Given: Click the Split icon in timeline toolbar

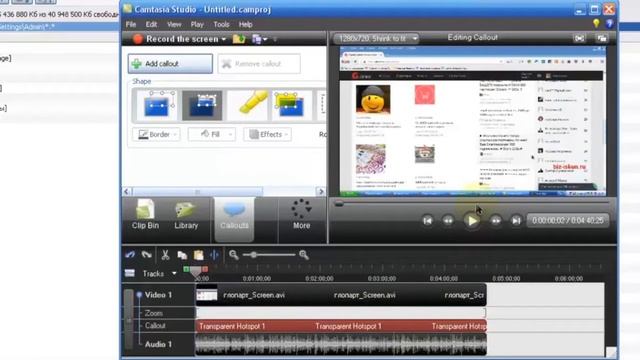Looking at the screenshot, I should [214, 255].
